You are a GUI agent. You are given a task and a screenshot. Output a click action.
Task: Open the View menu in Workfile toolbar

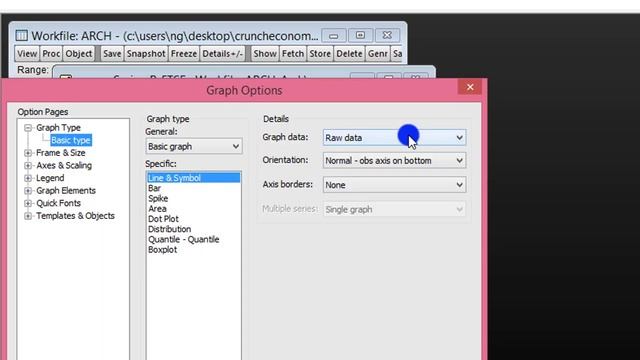point(27,54)
